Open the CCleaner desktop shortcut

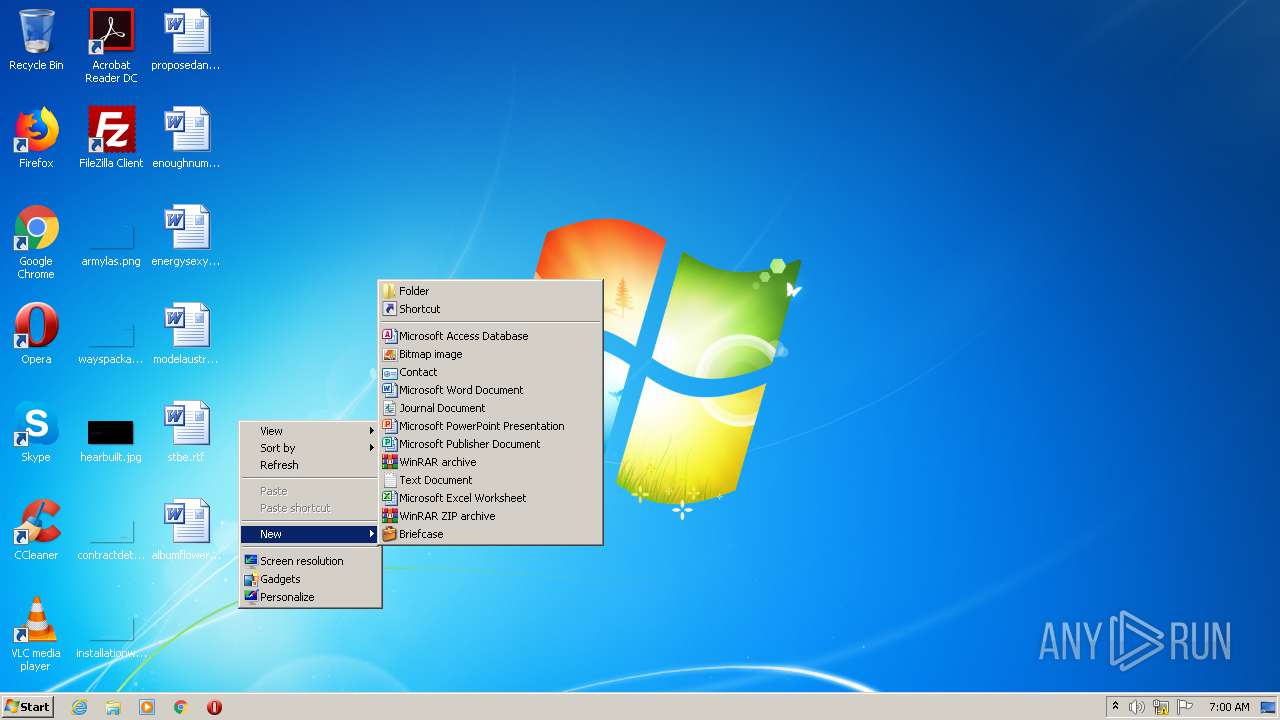36,530
